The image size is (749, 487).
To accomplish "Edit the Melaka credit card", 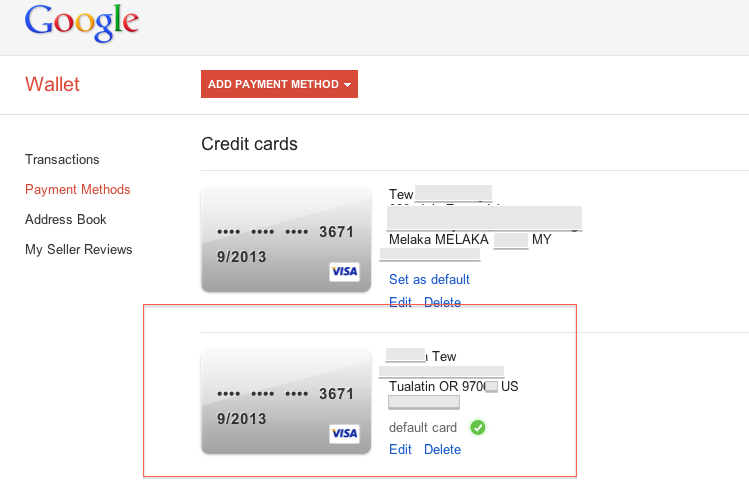I will (400, 302).
